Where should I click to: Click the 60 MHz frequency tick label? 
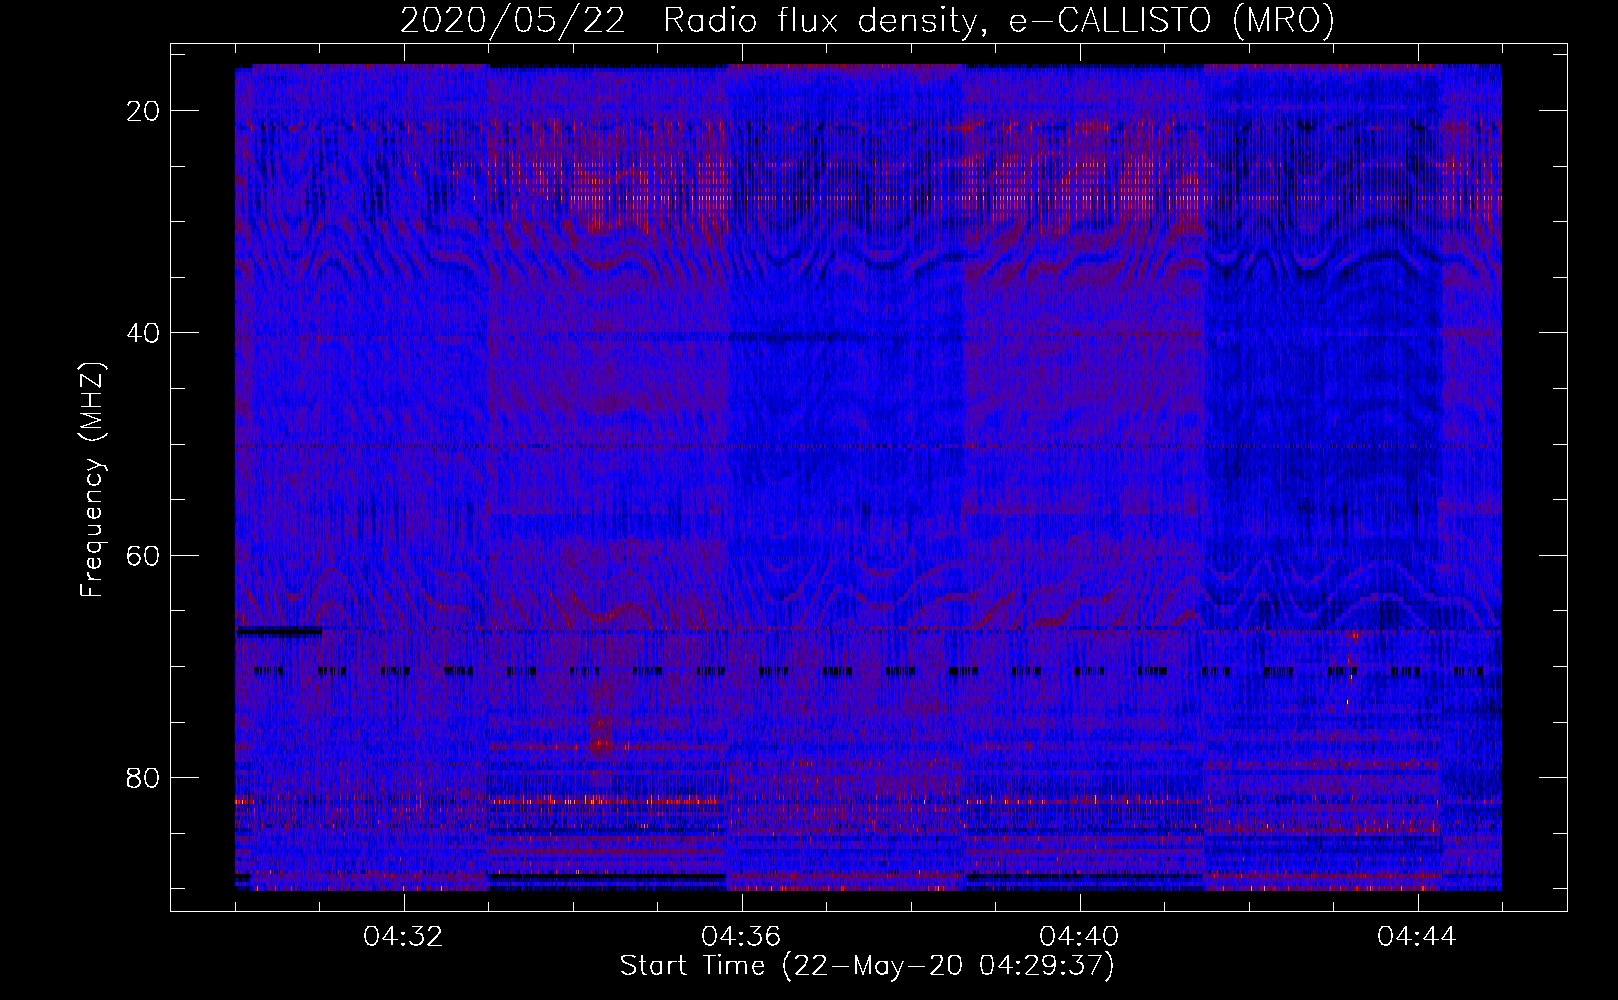[145, 555]
